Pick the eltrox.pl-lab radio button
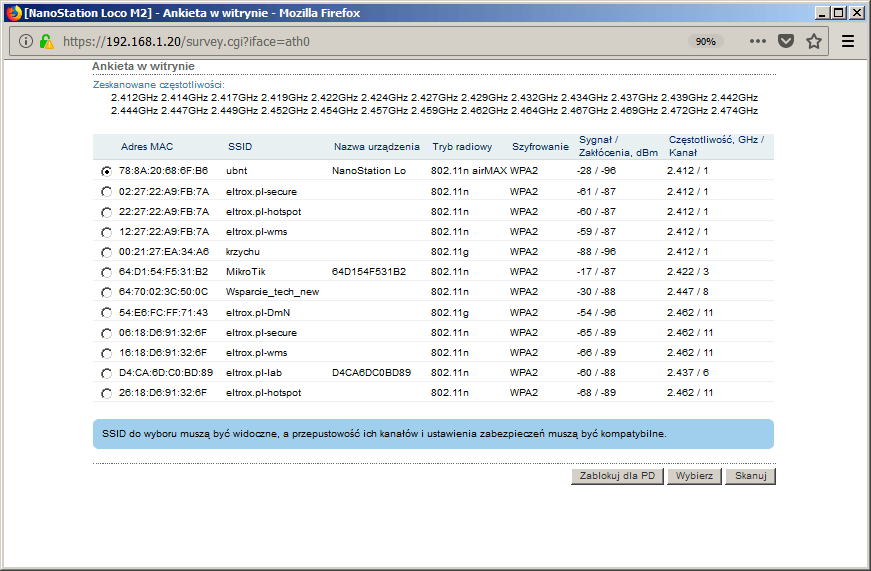Image resolution: width=871 pixels, height=571 pixels. [x=106, y=373]
